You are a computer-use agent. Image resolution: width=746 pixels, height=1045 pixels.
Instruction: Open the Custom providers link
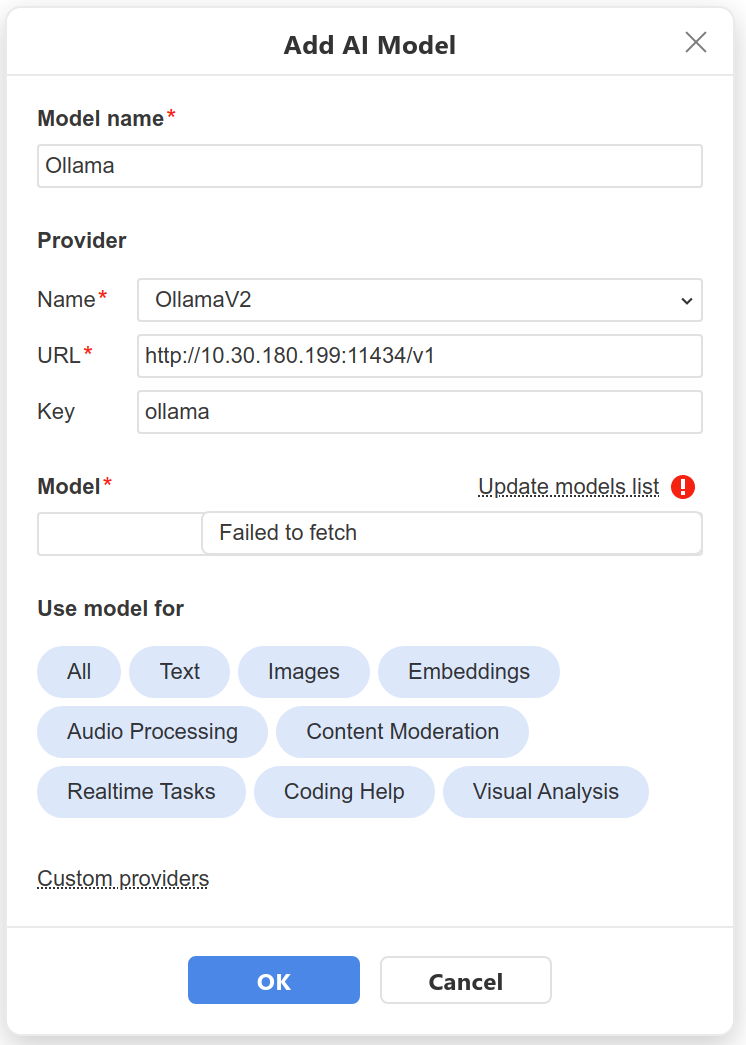(x=123, y=879)
